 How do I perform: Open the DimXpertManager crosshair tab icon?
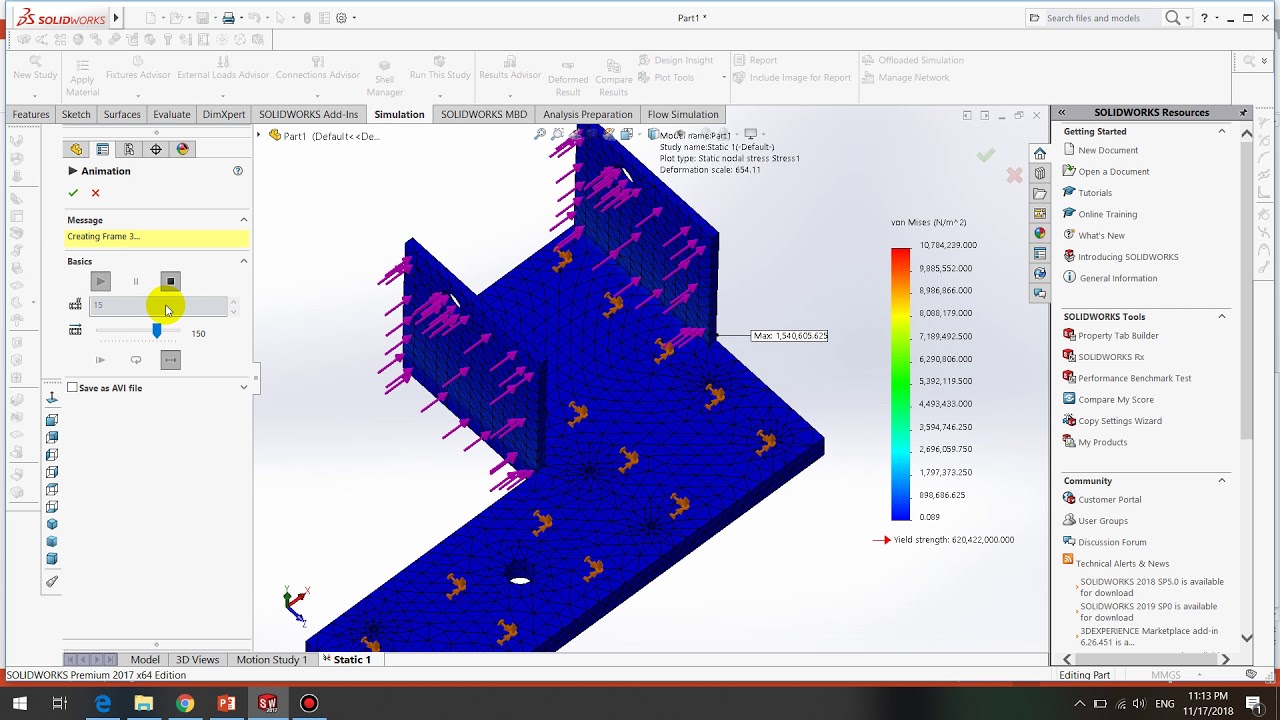click(x=156, y=149)
